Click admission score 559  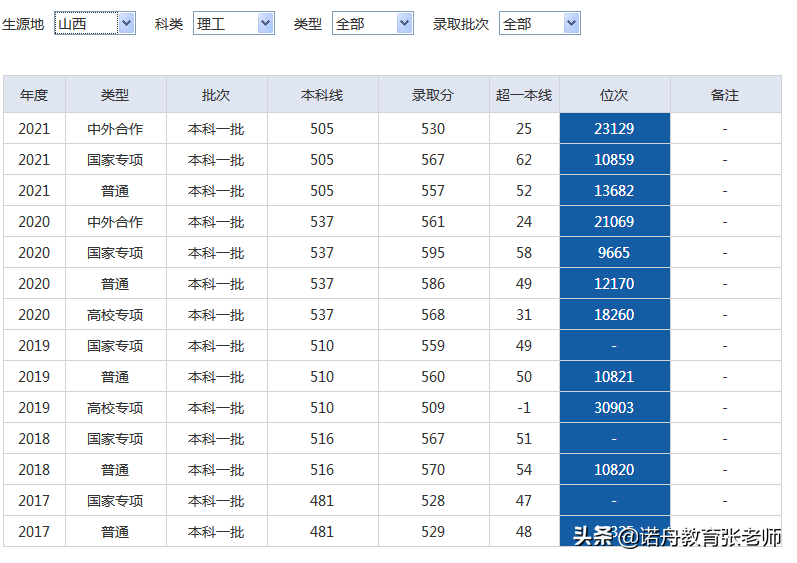pos(433,346)
